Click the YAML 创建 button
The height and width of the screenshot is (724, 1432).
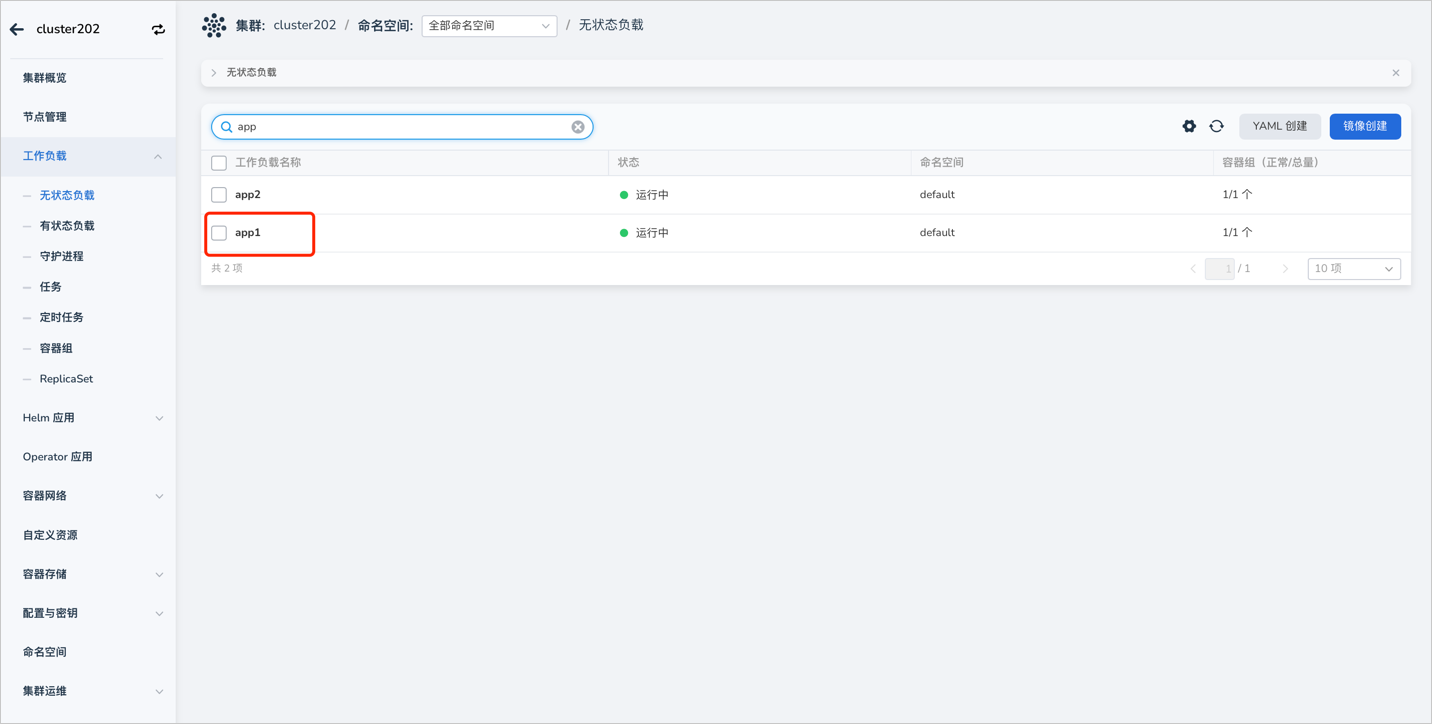(1280, 126)
